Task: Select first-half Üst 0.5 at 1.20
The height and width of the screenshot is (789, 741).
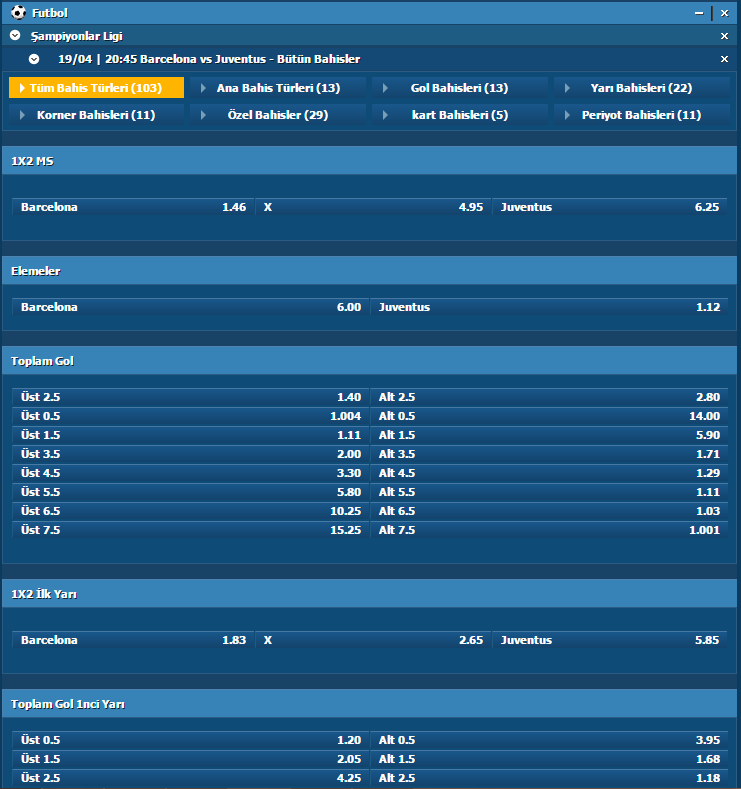Action: (191, 740)
